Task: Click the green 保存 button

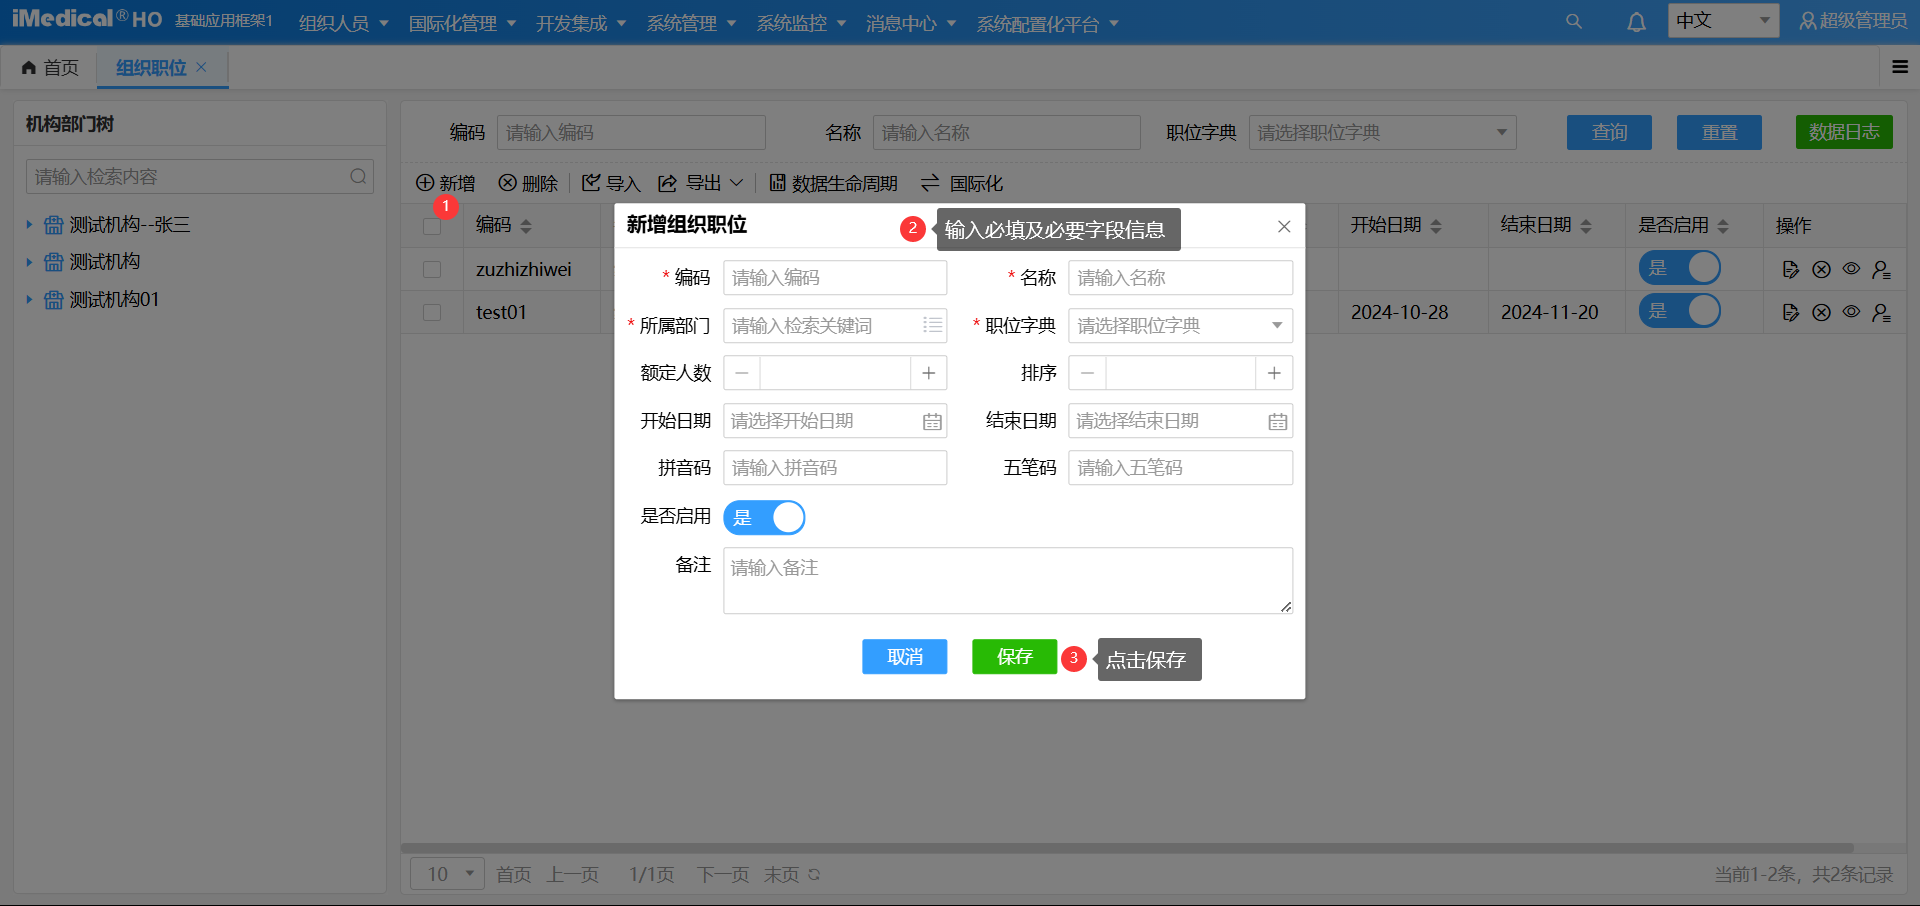Action: tap(1014, 657)
